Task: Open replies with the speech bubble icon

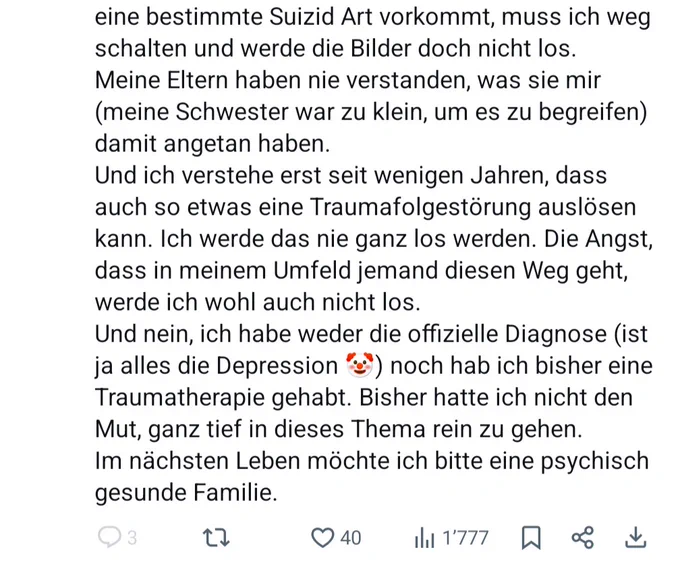Action: coord(109,538)
